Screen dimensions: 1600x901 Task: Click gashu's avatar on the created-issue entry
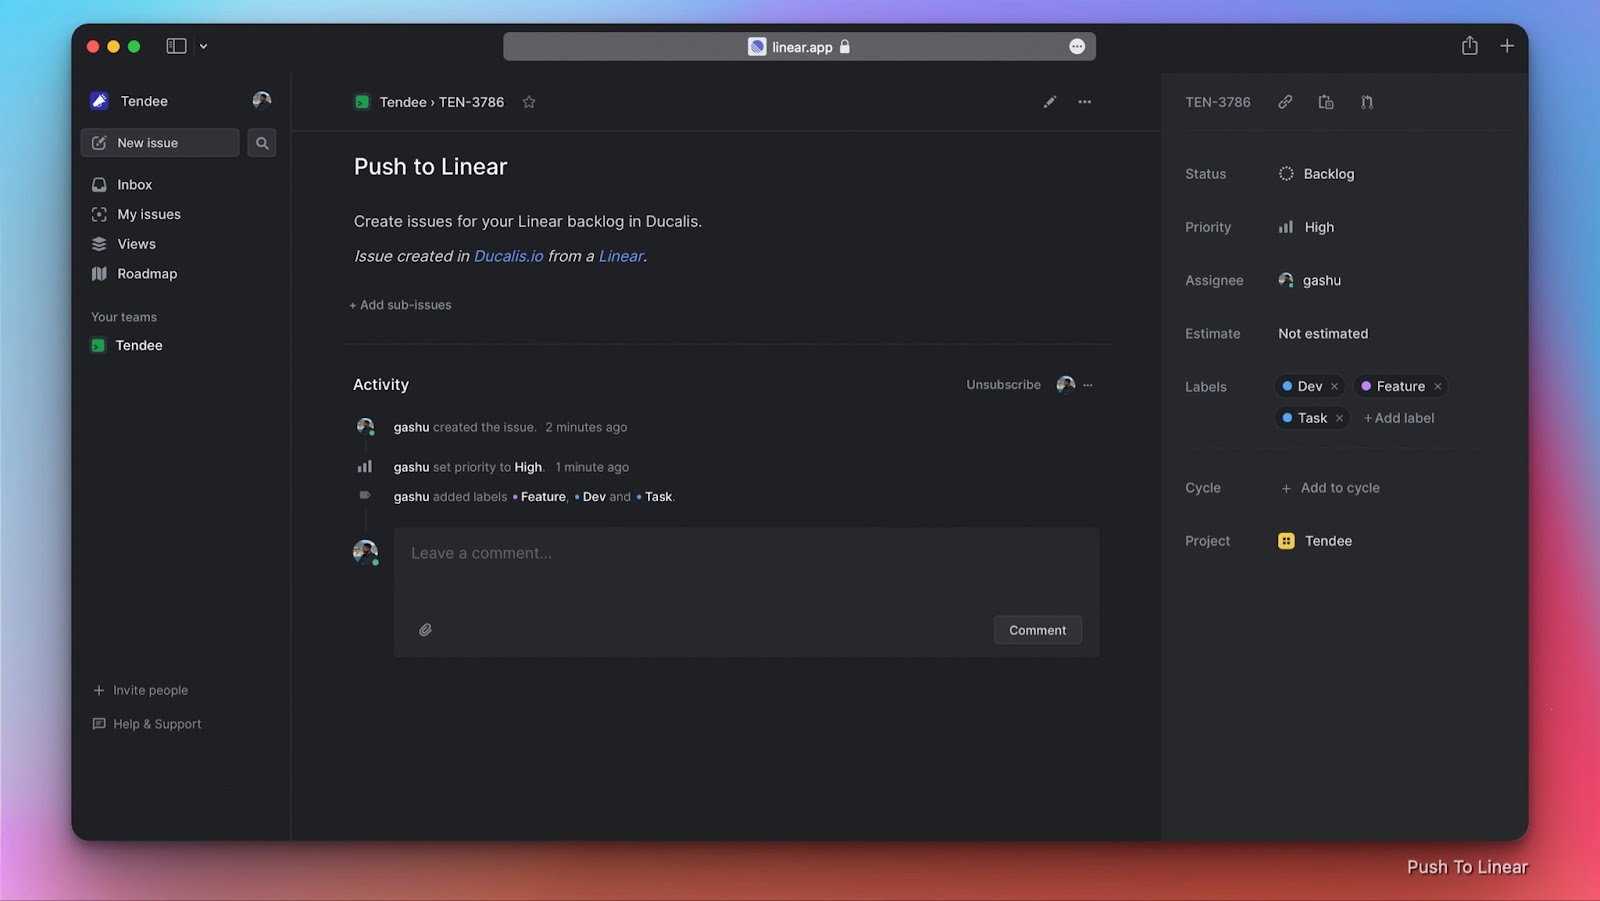click(x=365, y=427)
